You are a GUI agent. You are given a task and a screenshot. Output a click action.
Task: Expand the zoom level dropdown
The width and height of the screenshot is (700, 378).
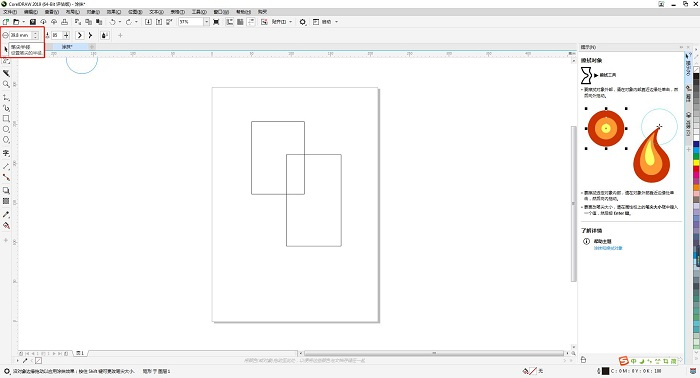tap(206, 22)
